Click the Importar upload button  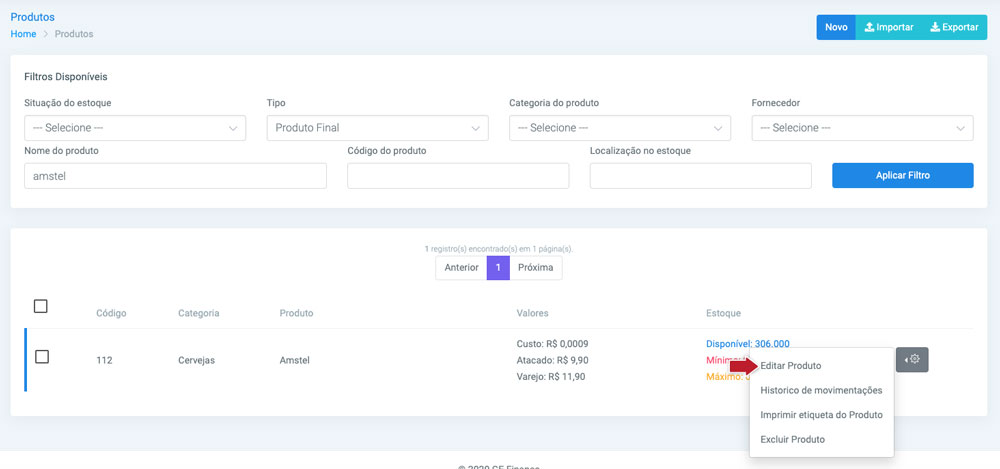(889, 27)
